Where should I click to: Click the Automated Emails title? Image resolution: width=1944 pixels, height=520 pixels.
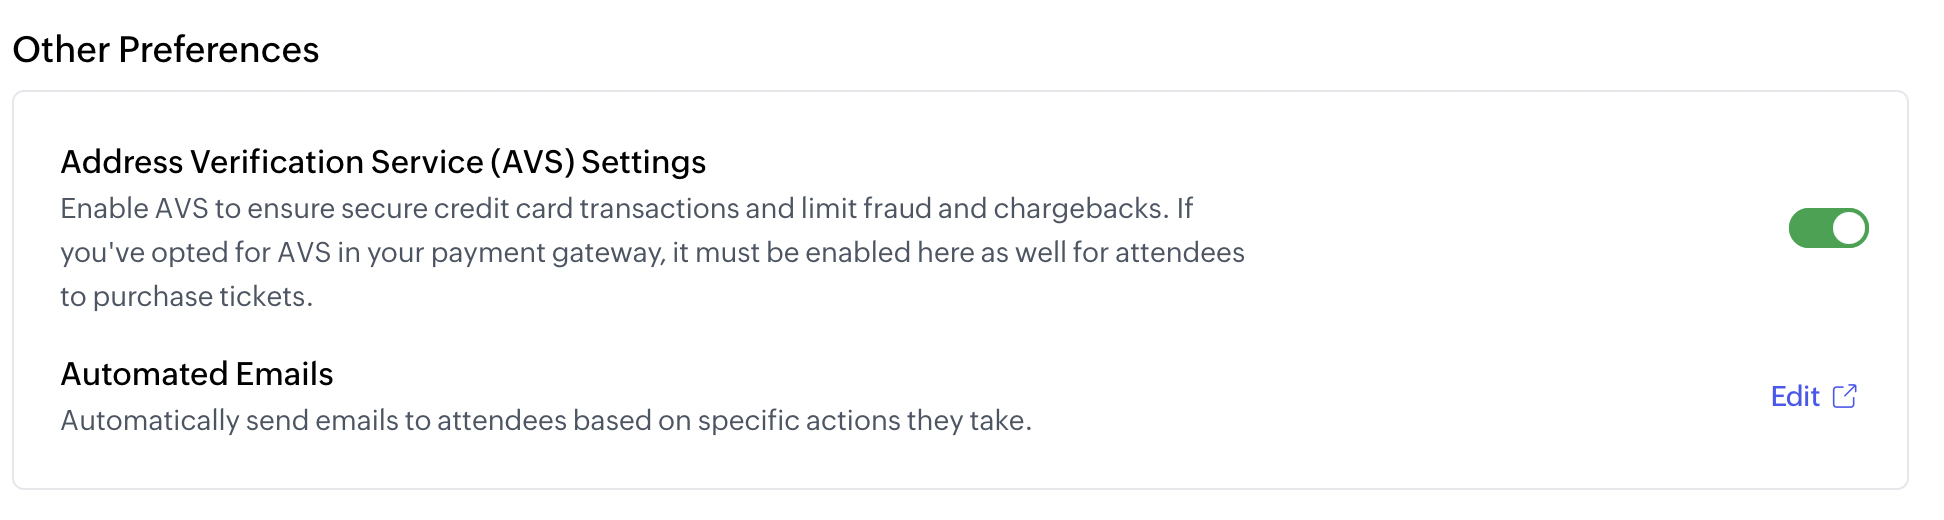[x=197, y=374]
